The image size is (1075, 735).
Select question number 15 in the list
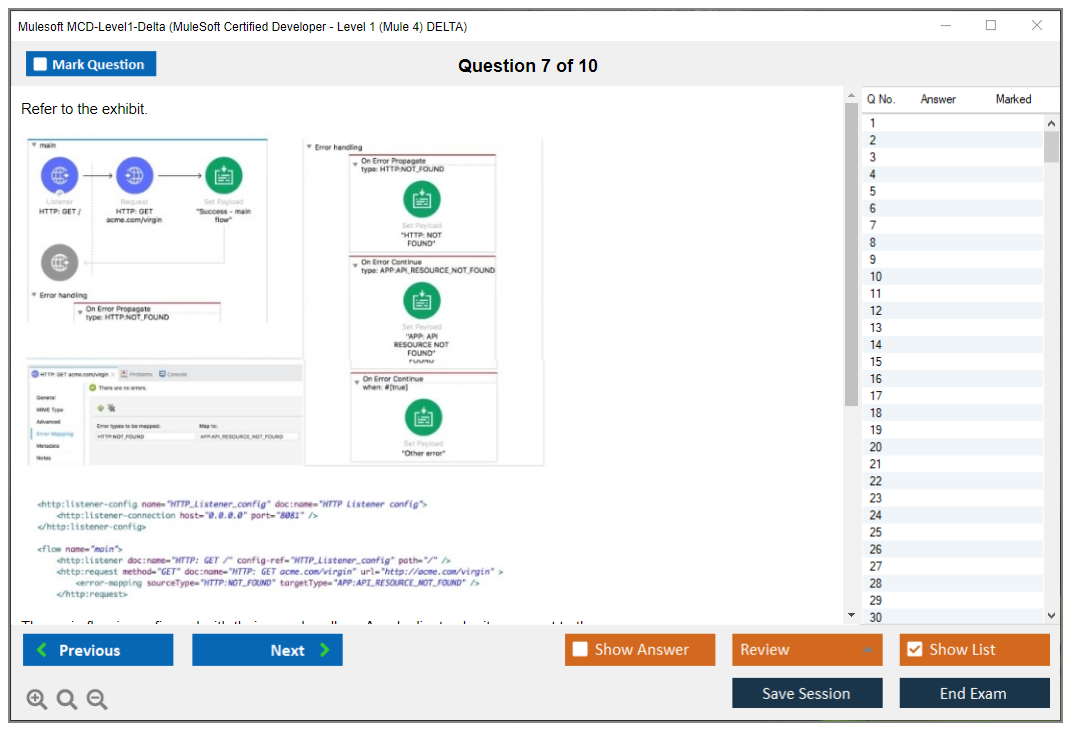tap(876, 361)
